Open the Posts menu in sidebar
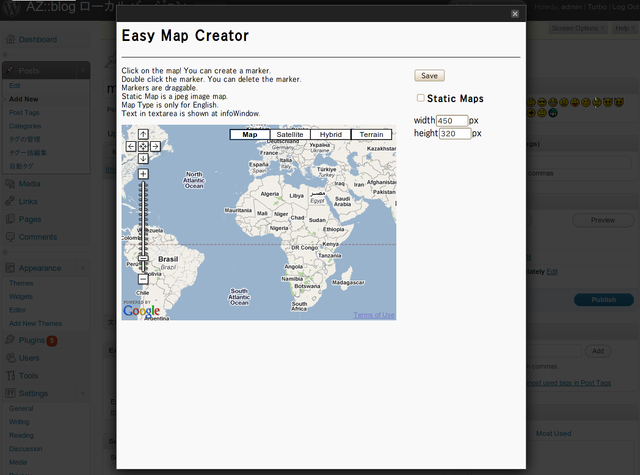The width and height of the screenshot is (640, 475). (29, 71)
